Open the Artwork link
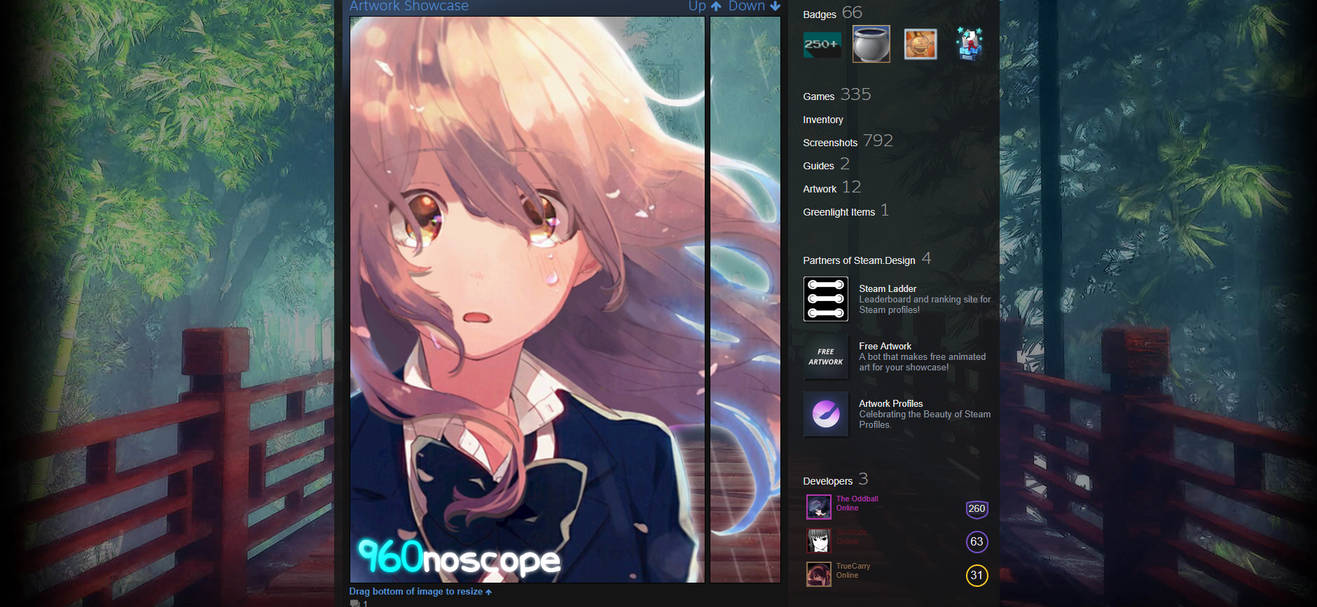Viewport: 1317px width, 607px height. pyautogui.click(x=820, y=189)
